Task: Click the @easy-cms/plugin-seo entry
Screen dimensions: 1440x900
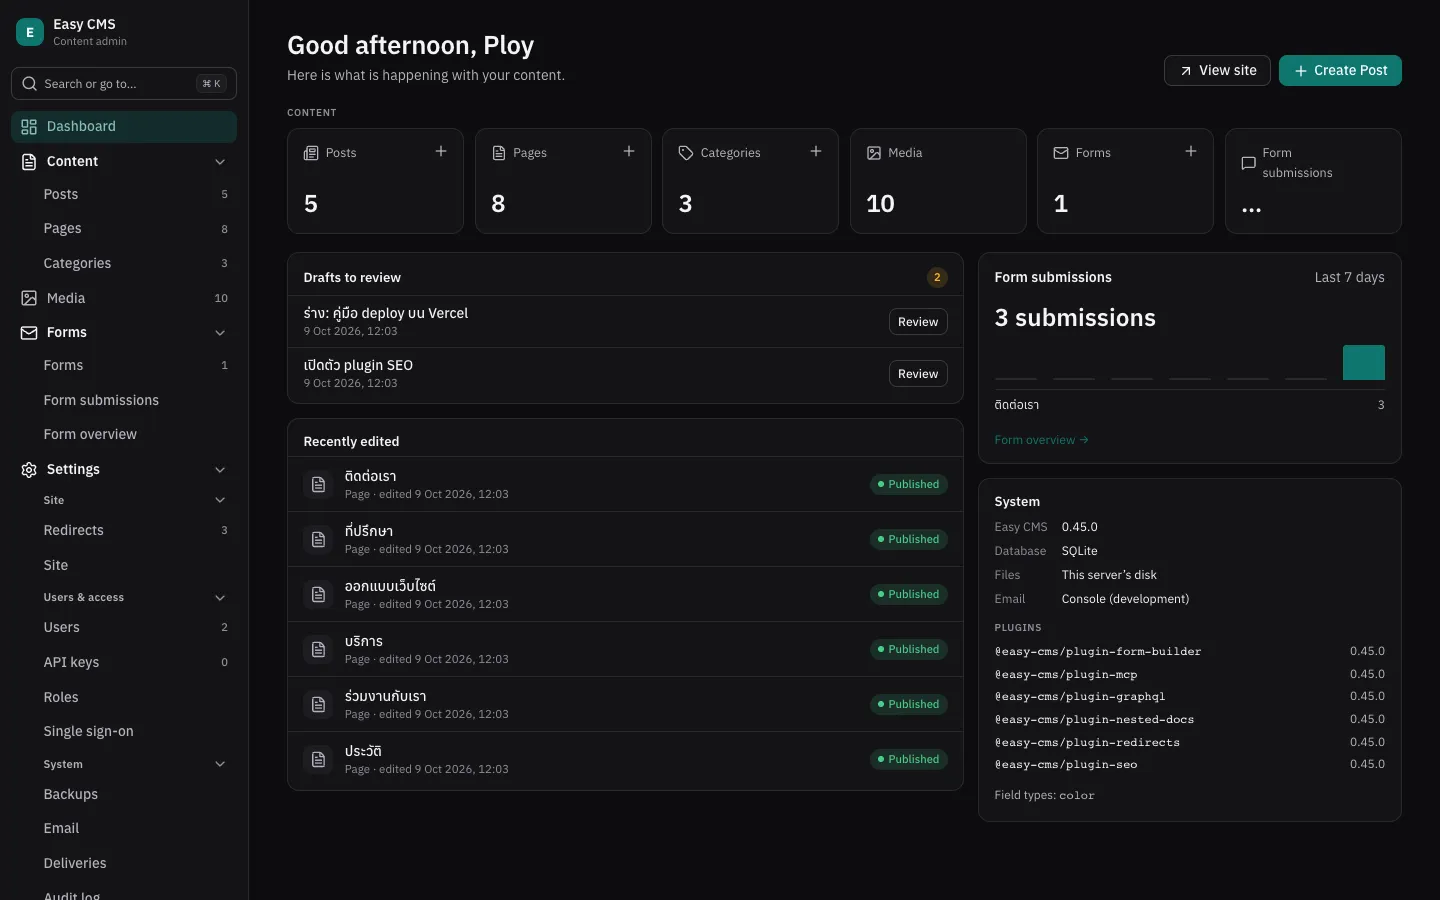Action: [x=1066, y=764]
